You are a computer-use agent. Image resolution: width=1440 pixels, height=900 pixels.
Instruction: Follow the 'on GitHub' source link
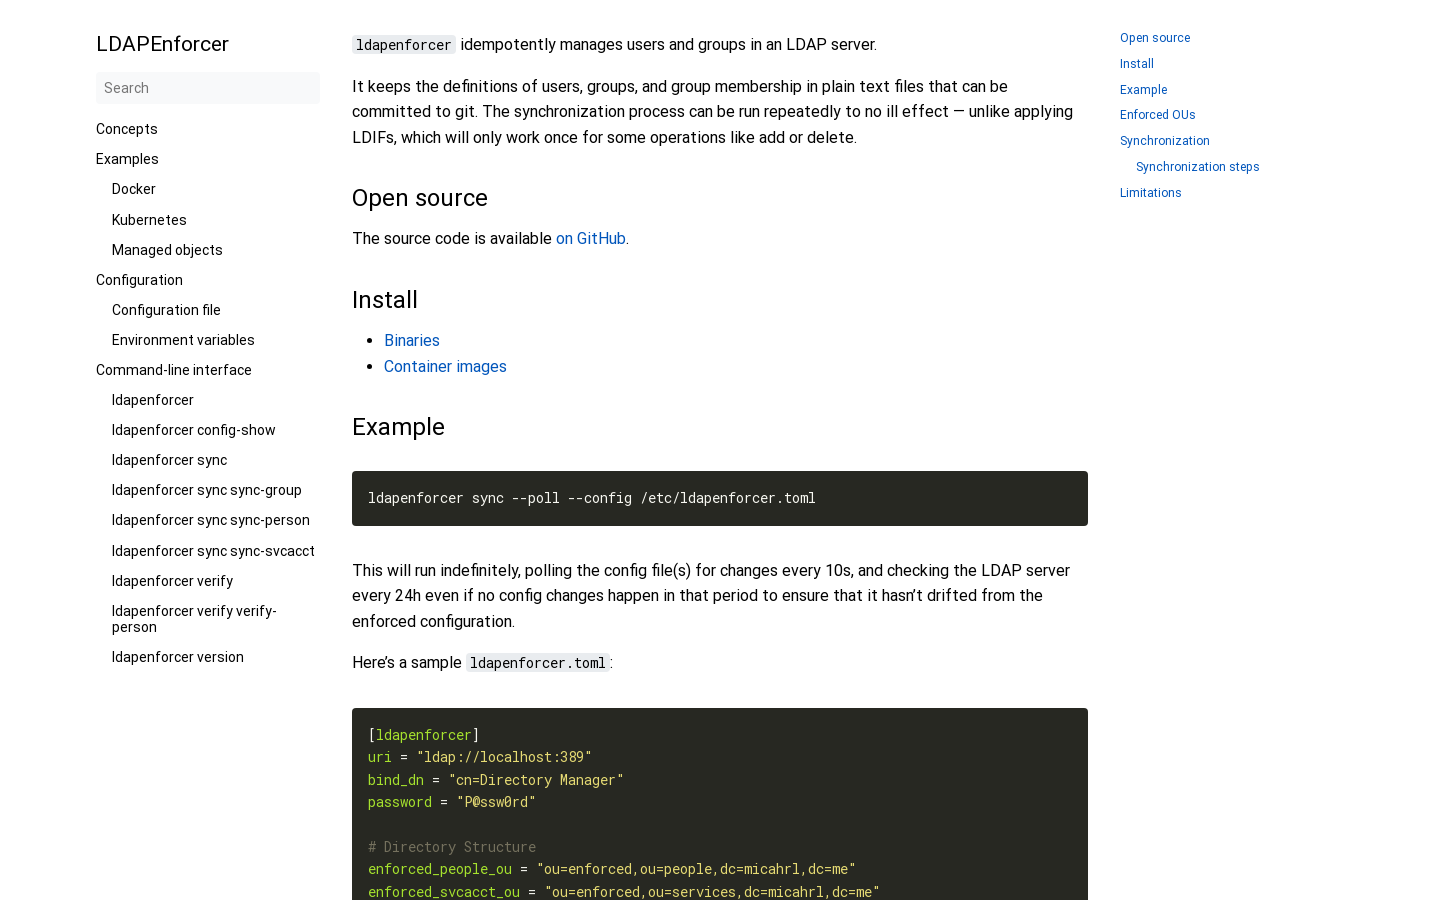[591, 238]
